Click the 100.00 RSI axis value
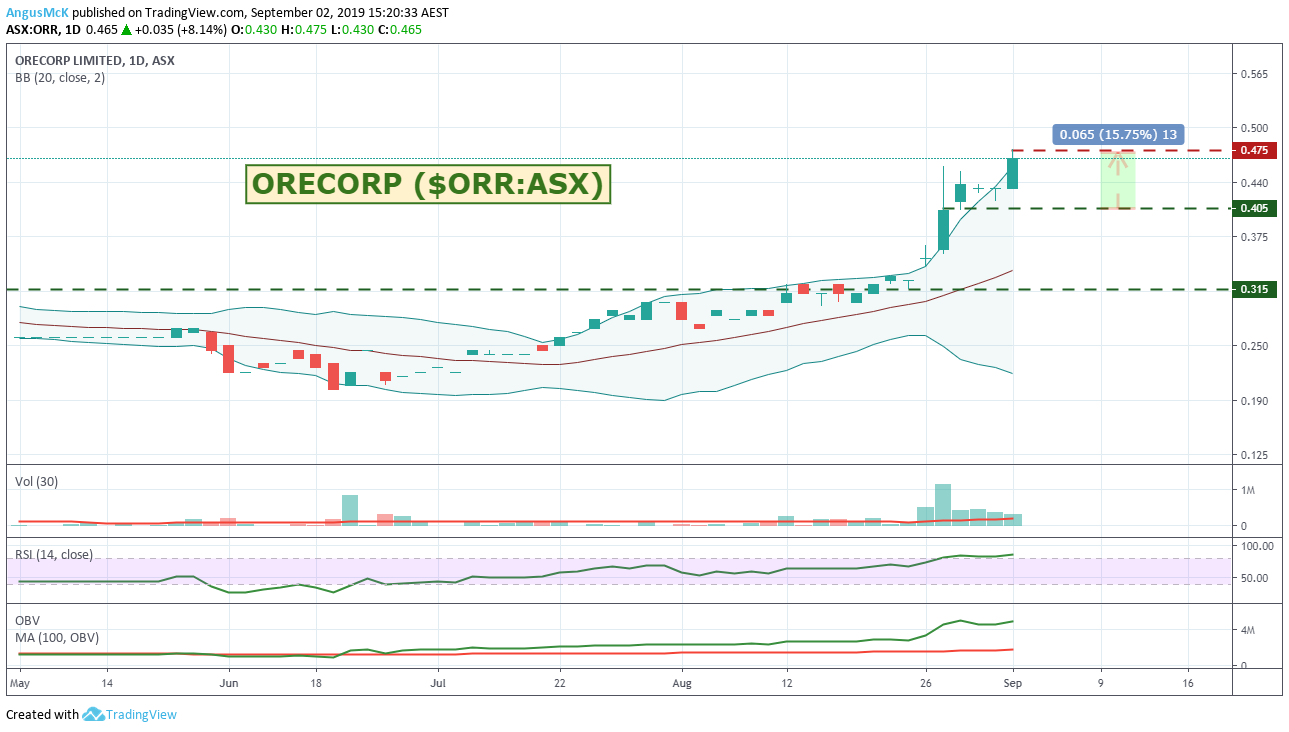The height and width of the screenshot is (732, 1289). pyautogui.click(x=1257, y=546)
